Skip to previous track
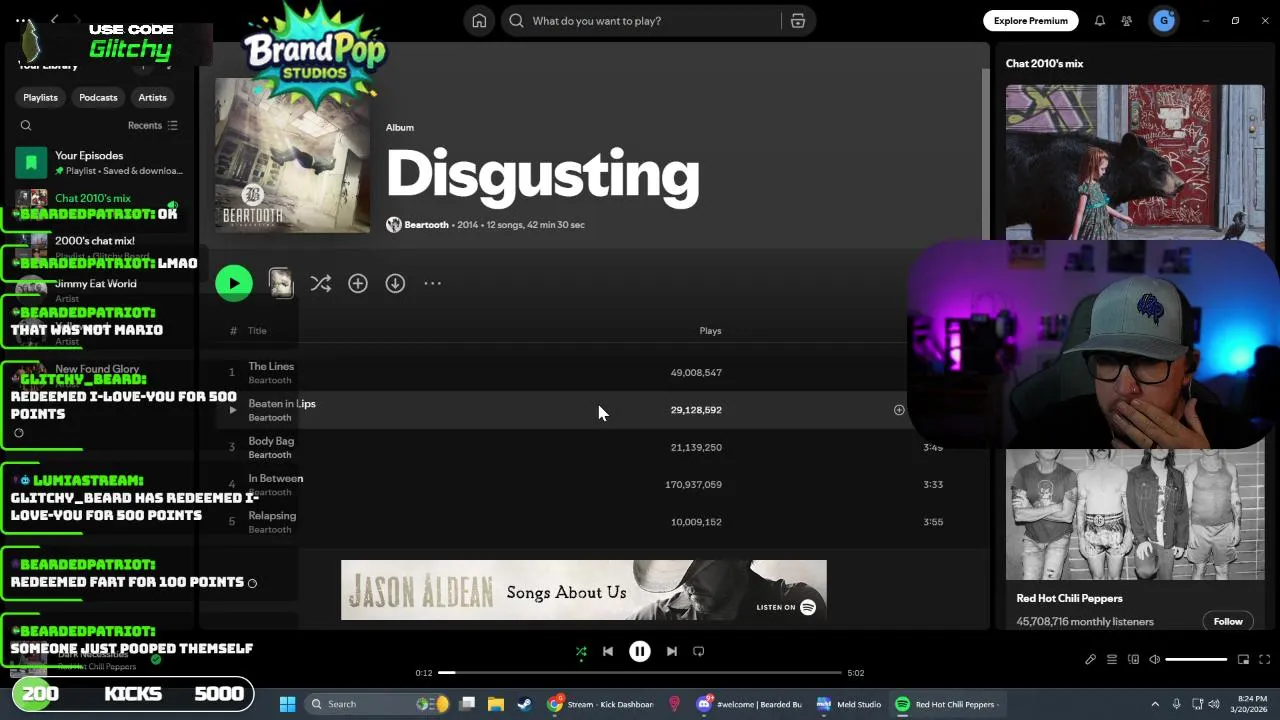Screen dimensions: 1280x720 (608, 652)
